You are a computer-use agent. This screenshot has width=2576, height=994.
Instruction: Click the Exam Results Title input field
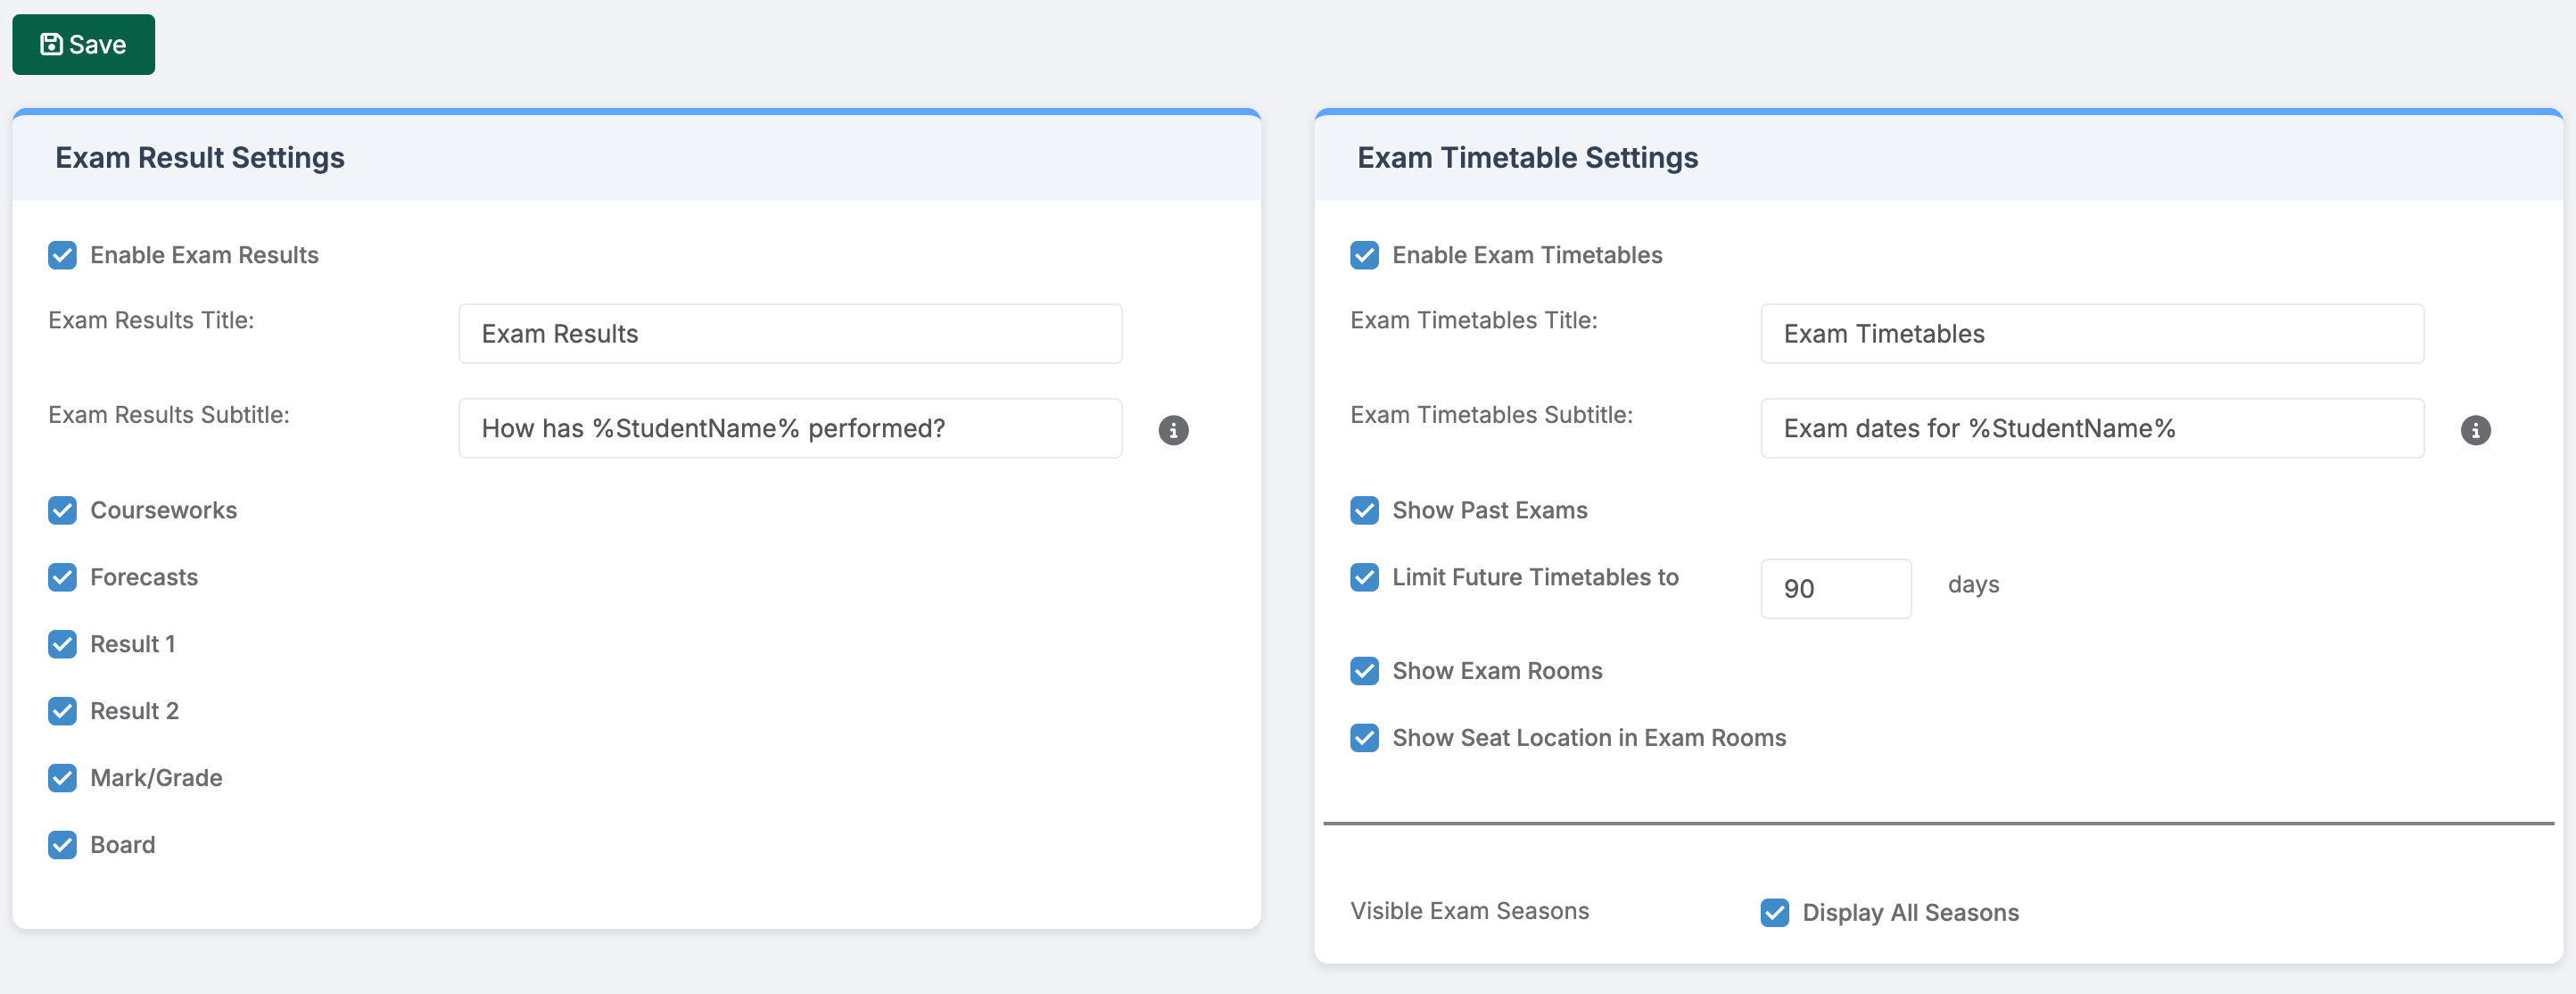click(x=789, y=334)
